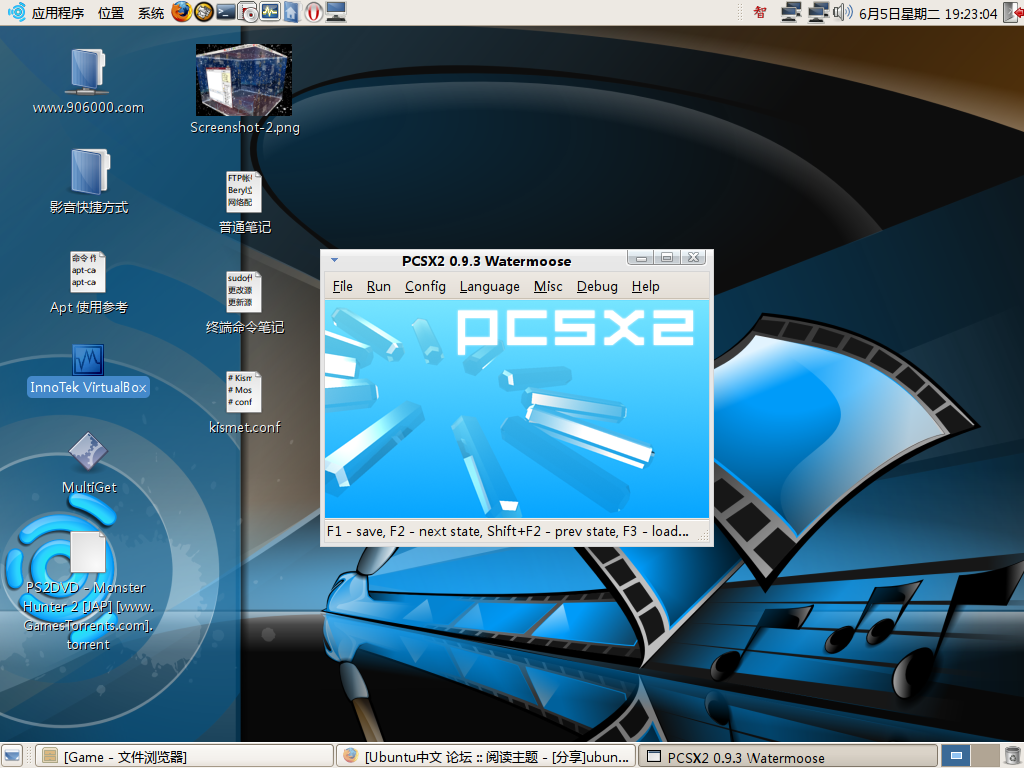The image size is (1024, 768).
Task: Open the Misc menu in PCSX2
Action: (548, 287)
